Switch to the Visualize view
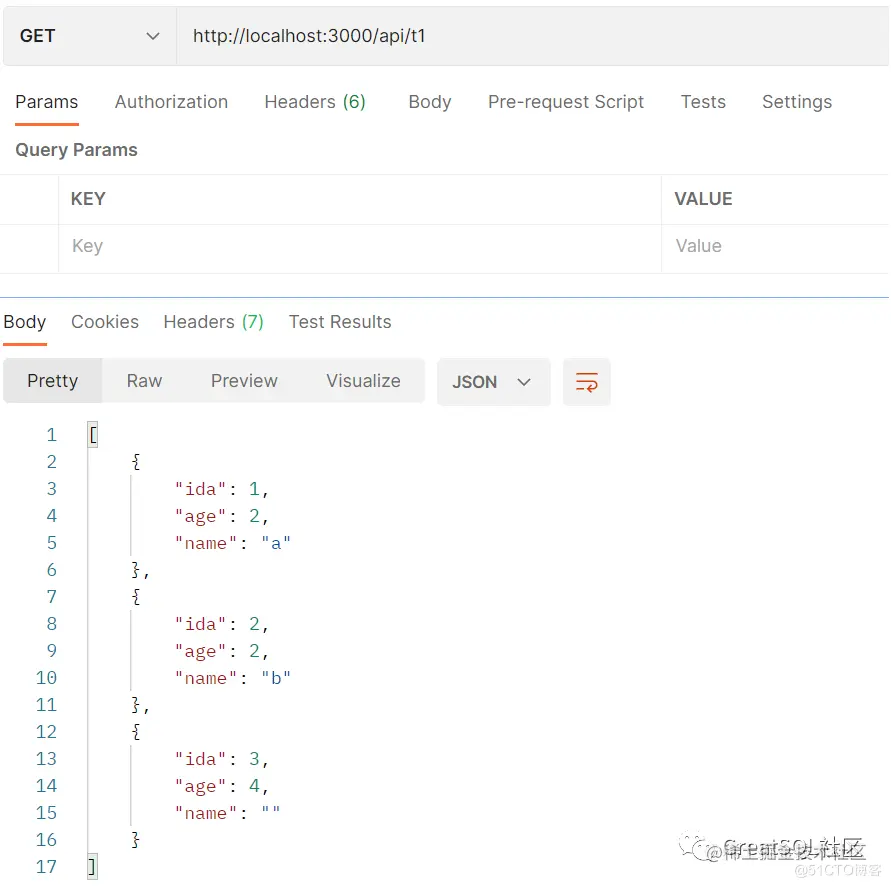891x887 pixels. (363, 381)
